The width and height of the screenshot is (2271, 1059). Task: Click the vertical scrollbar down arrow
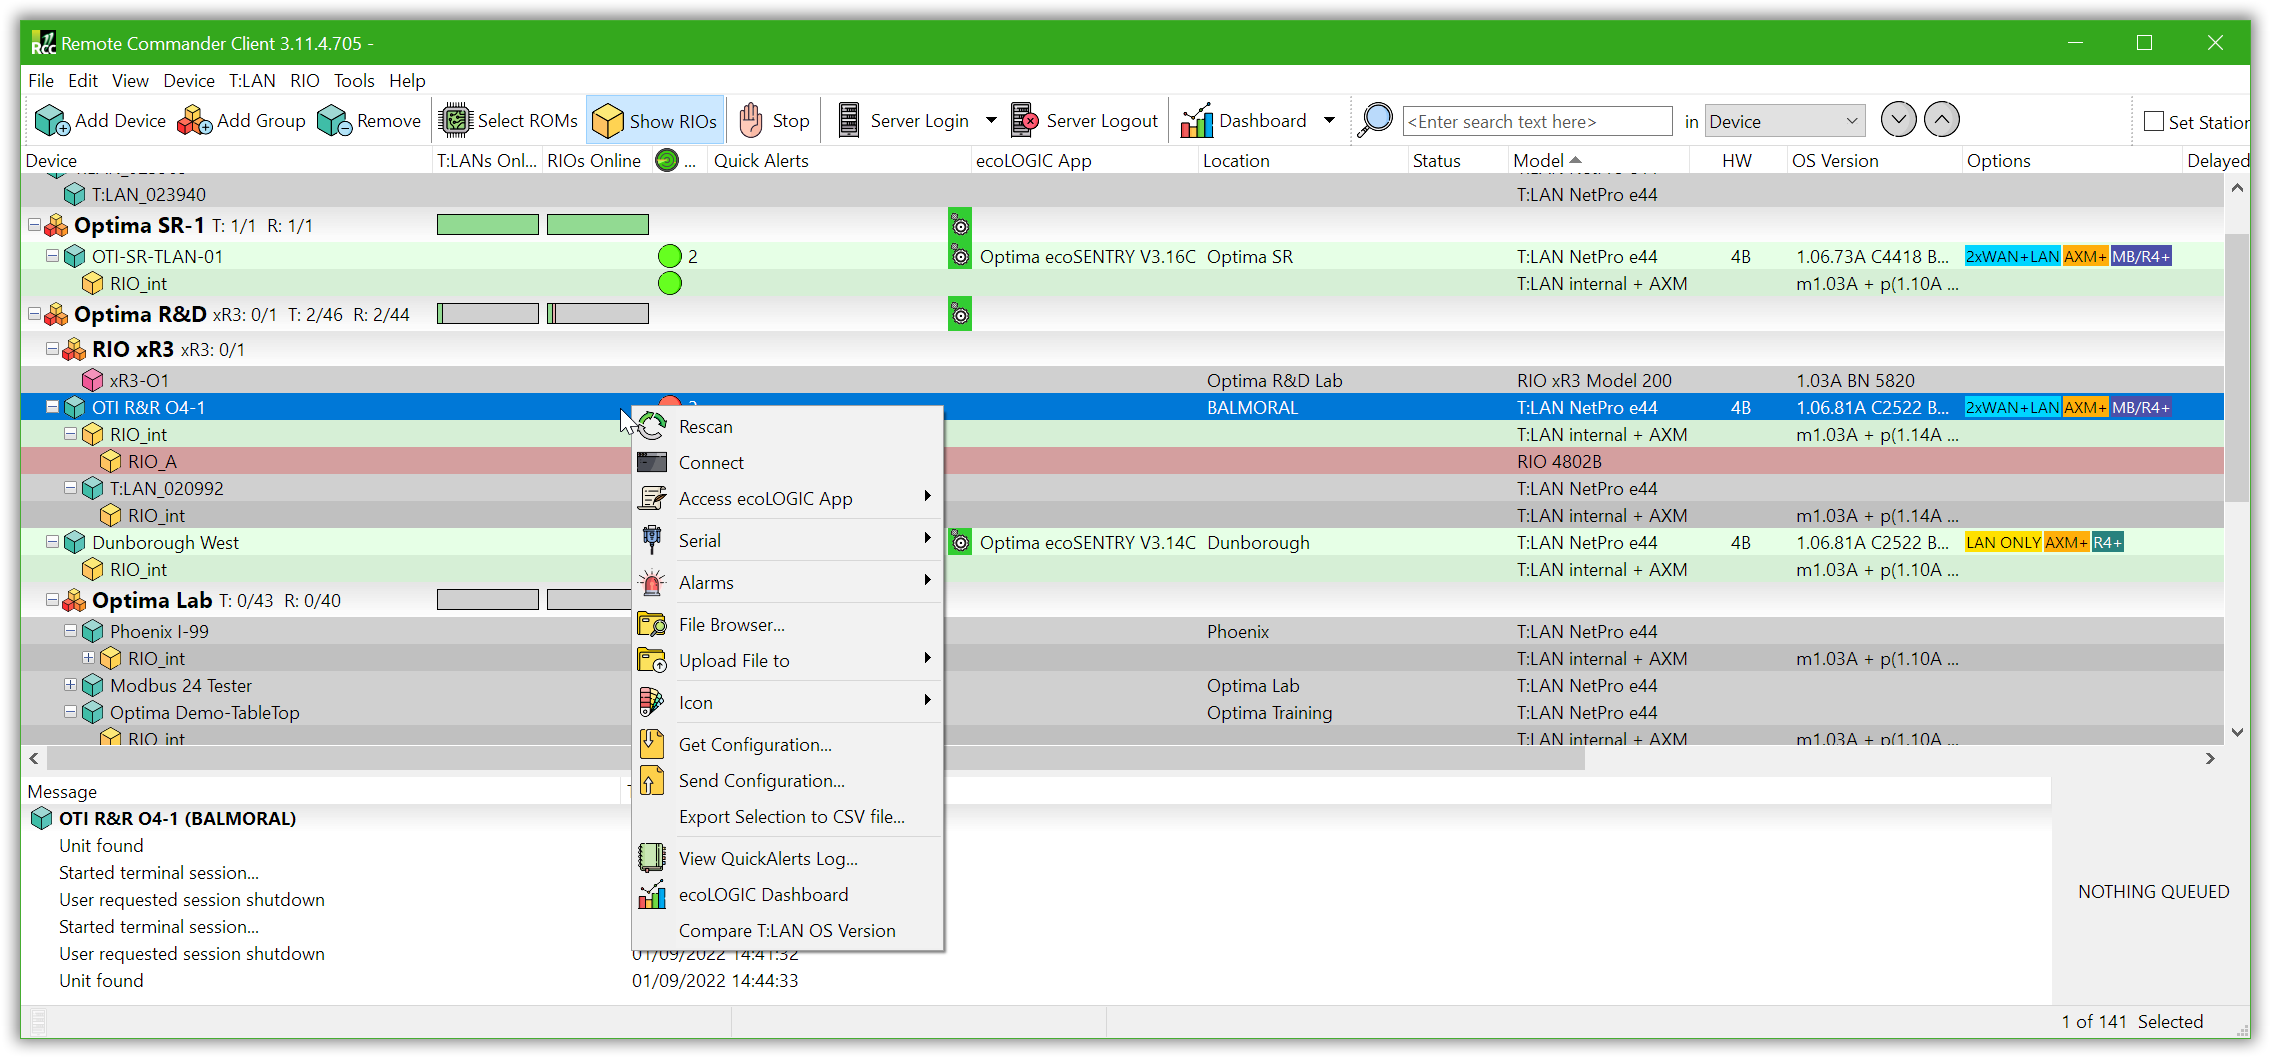point(2237,732)
